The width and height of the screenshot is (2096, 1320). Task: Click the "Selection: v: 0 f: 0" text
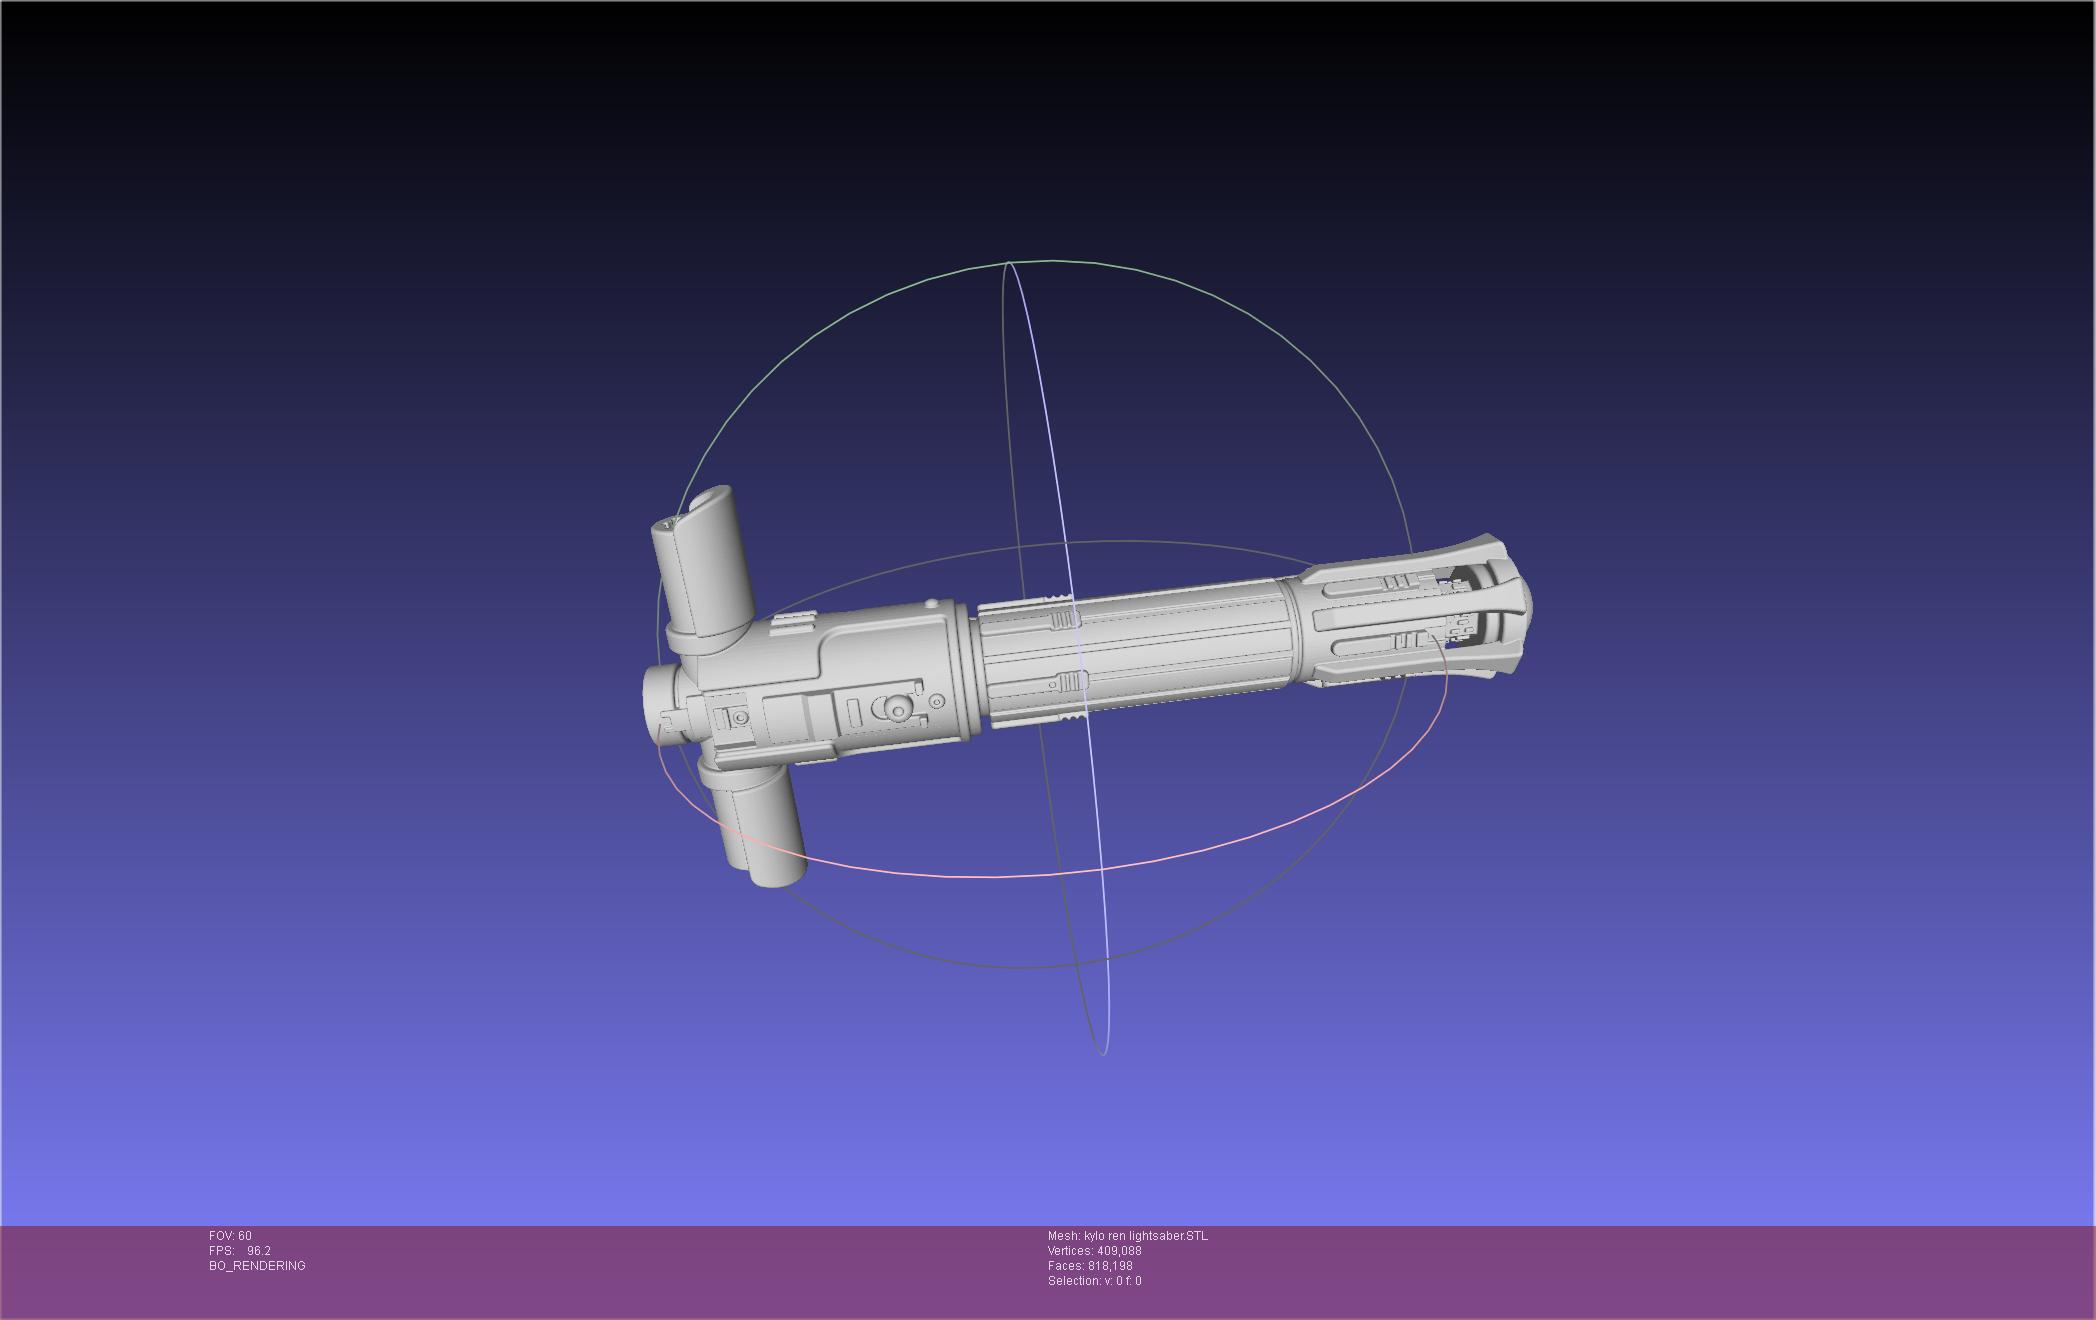(x=1094, y=1281)
